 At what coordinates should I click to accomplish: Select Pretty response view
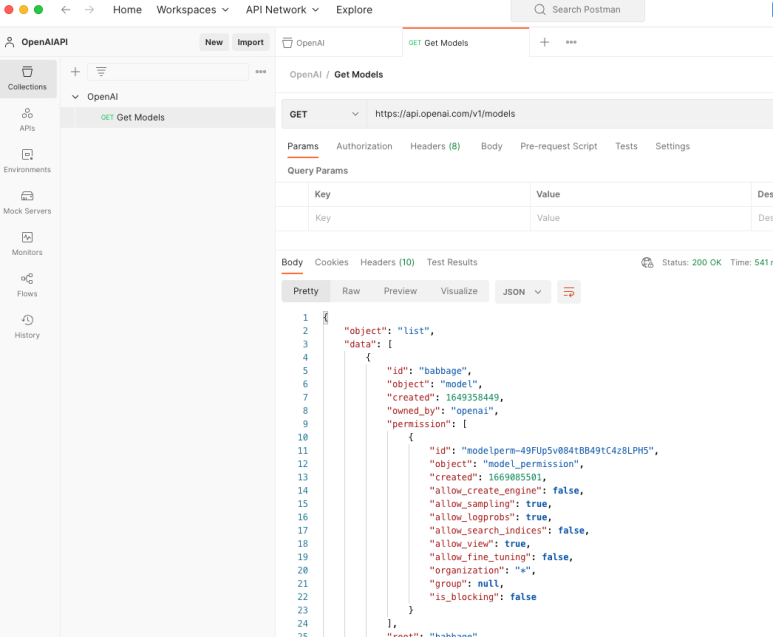pyautogui.click(x=306, y=291)
